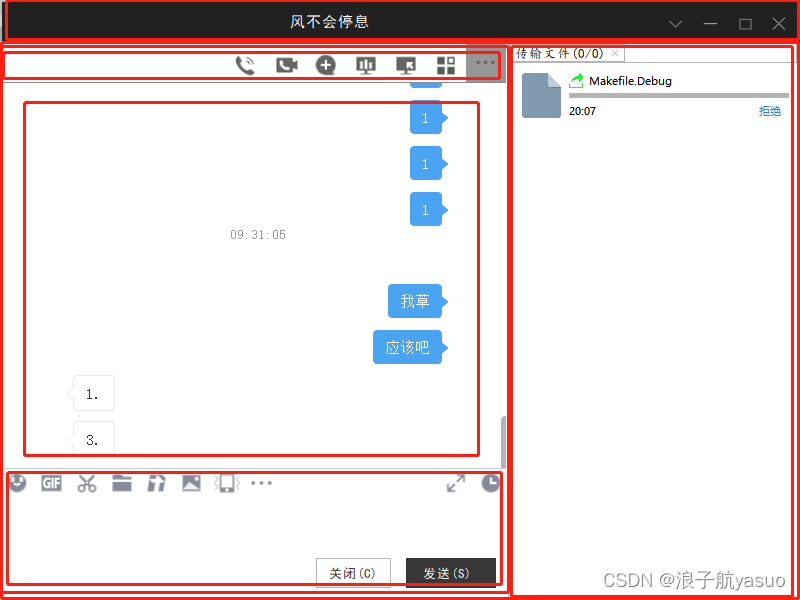Open the four-squares apps icon

[x=446, y=65]
